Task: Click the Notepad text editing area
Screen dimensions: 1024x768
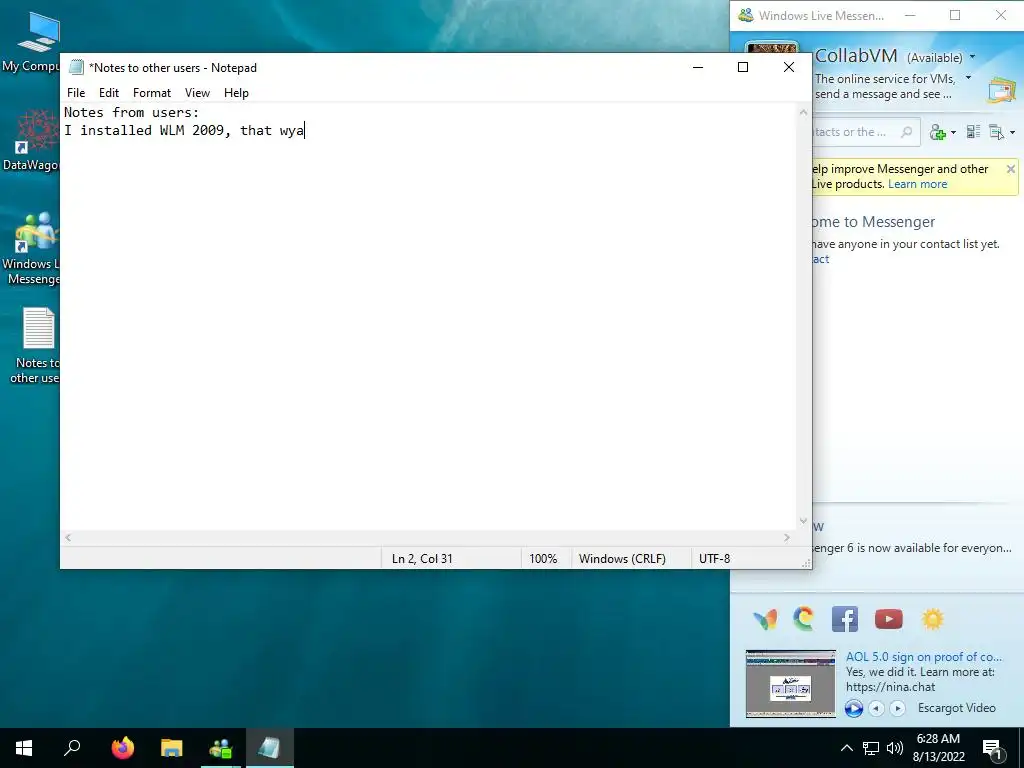Action: (428, 317)
